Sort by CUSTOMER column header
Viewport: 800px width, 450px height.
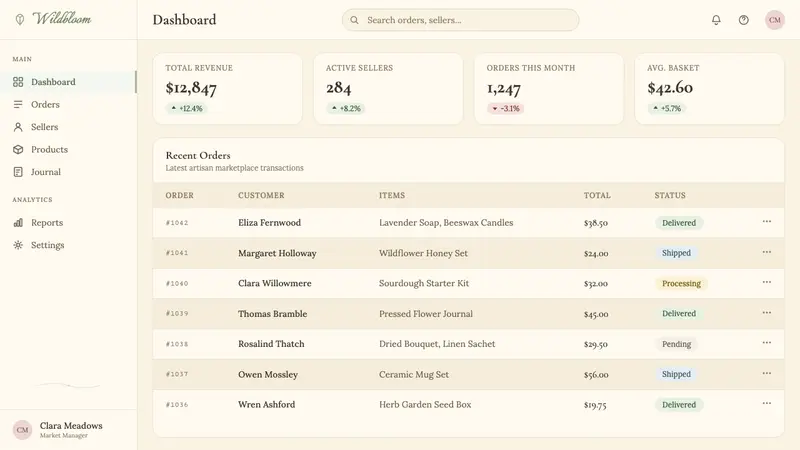pyautogui.click(x=261, y=195)
